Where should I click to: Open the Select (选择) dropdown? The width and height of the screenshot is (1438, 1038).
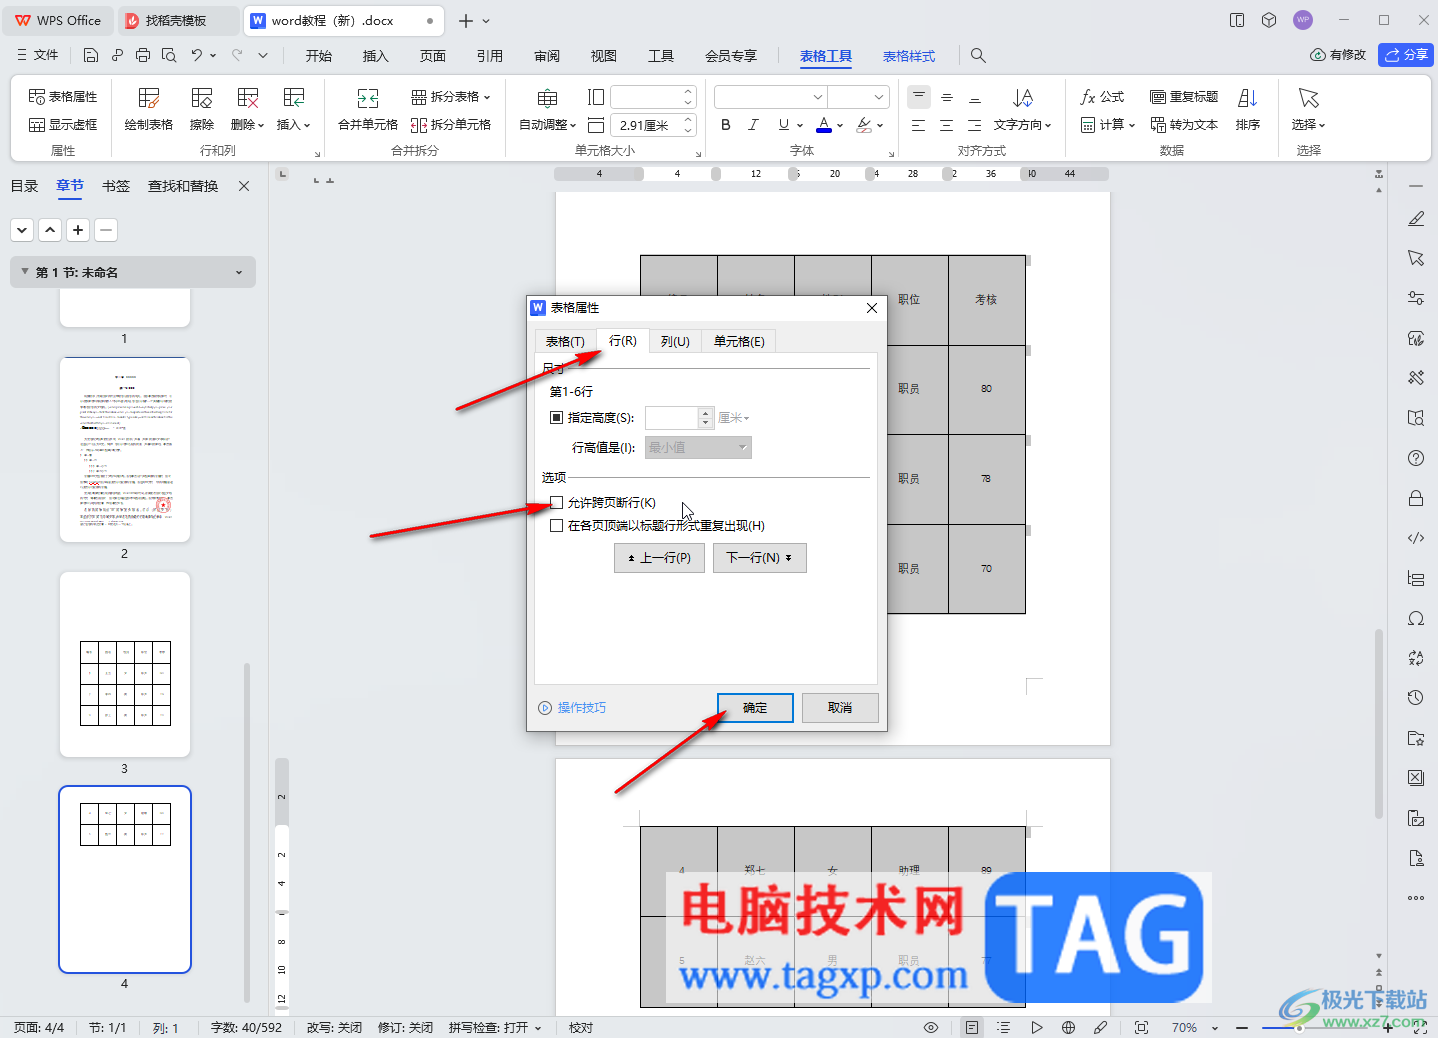[x=1308, y=110]
